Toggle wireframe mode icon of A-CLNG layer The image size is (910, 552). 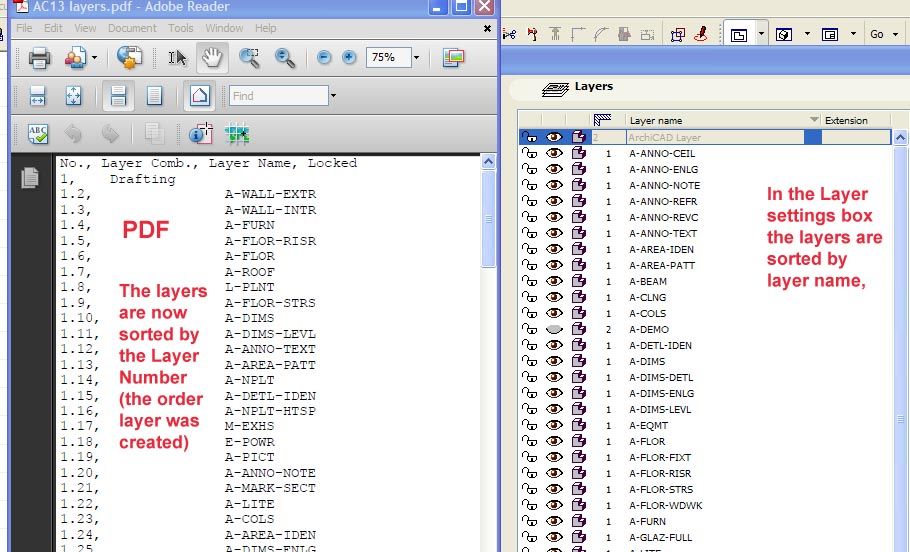[x=579, y=297]
